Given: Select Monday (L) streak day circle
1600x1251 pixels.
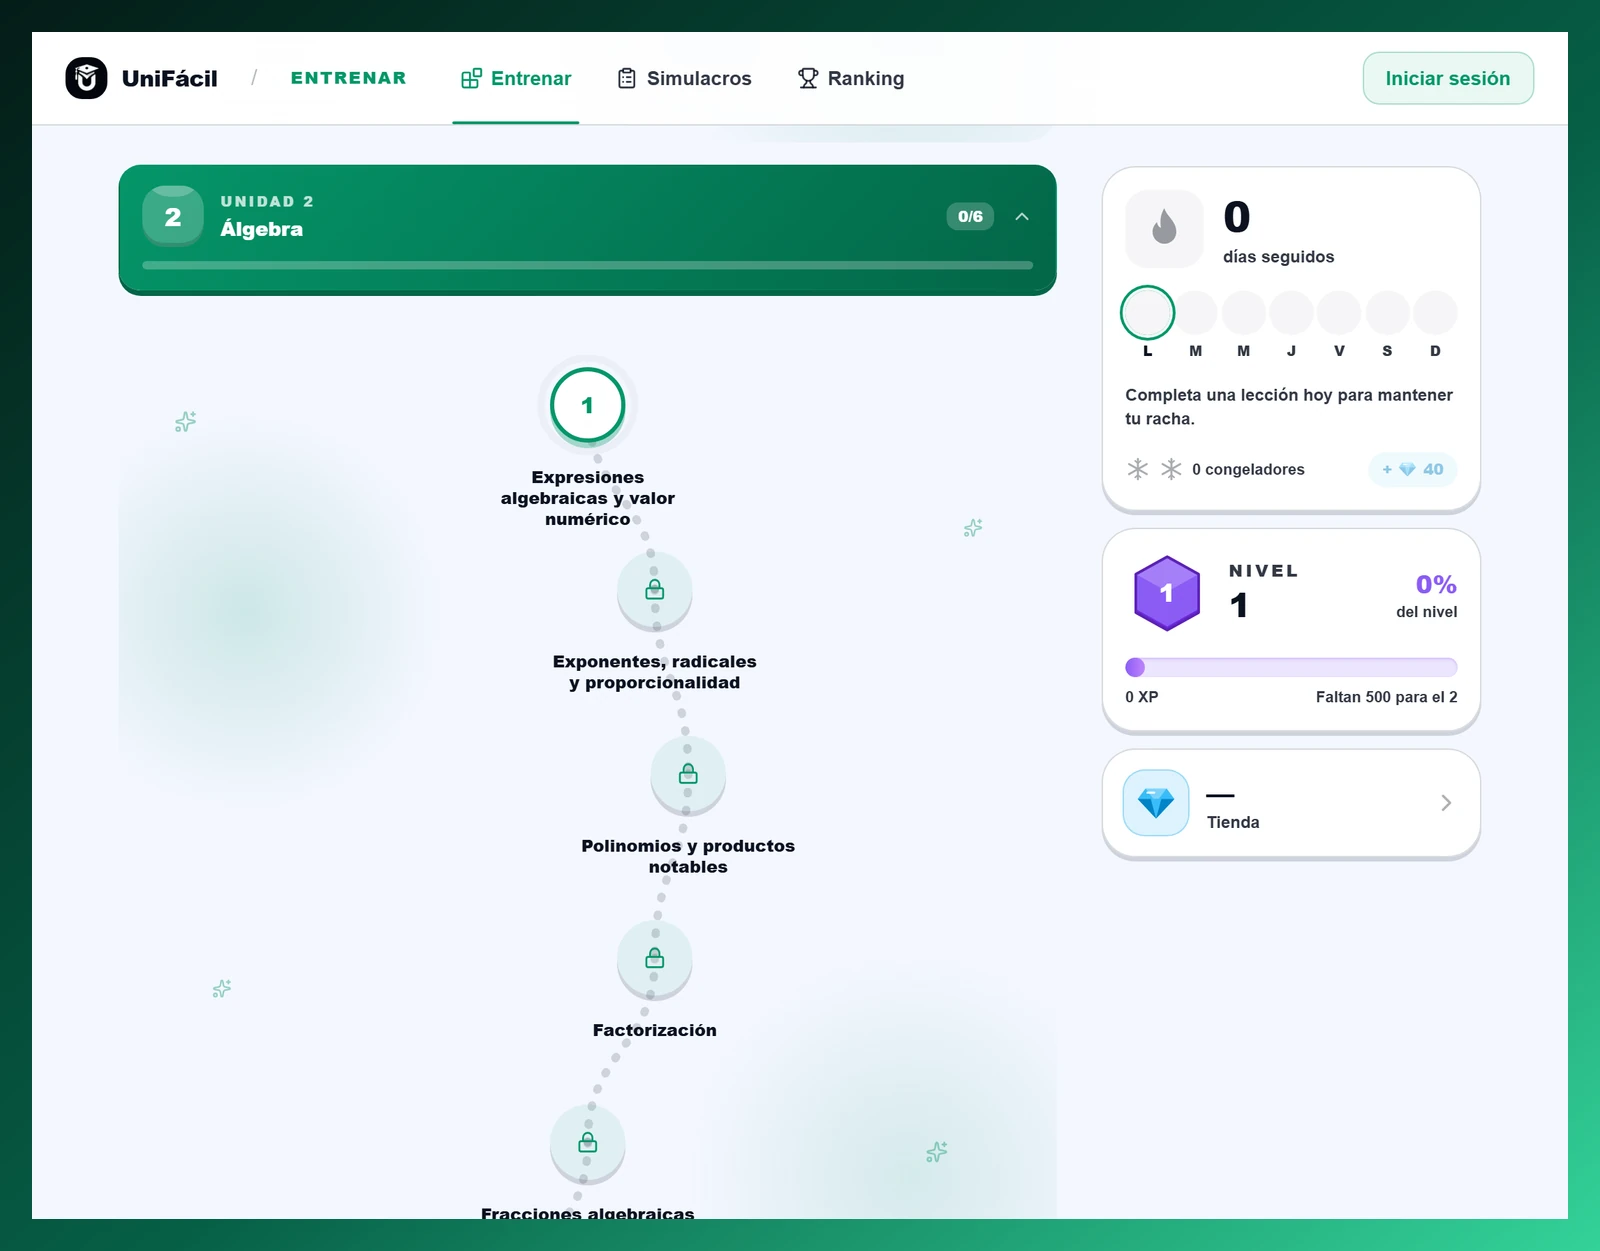Looking at the screenshot, I should (1147, 313).
